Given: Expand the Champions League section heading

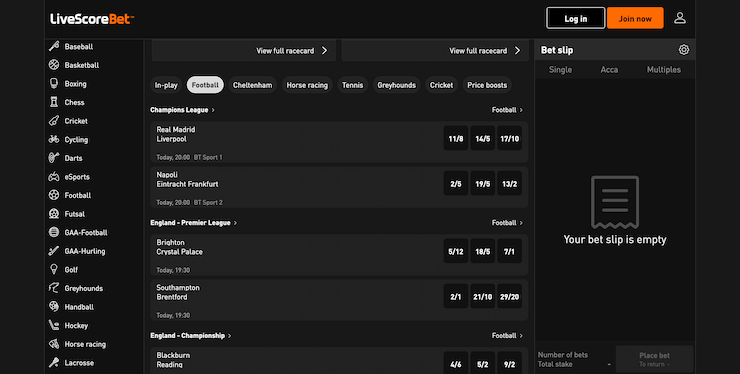Looking at the screenshot, I should pyautogui.click(x=182, y=110).
